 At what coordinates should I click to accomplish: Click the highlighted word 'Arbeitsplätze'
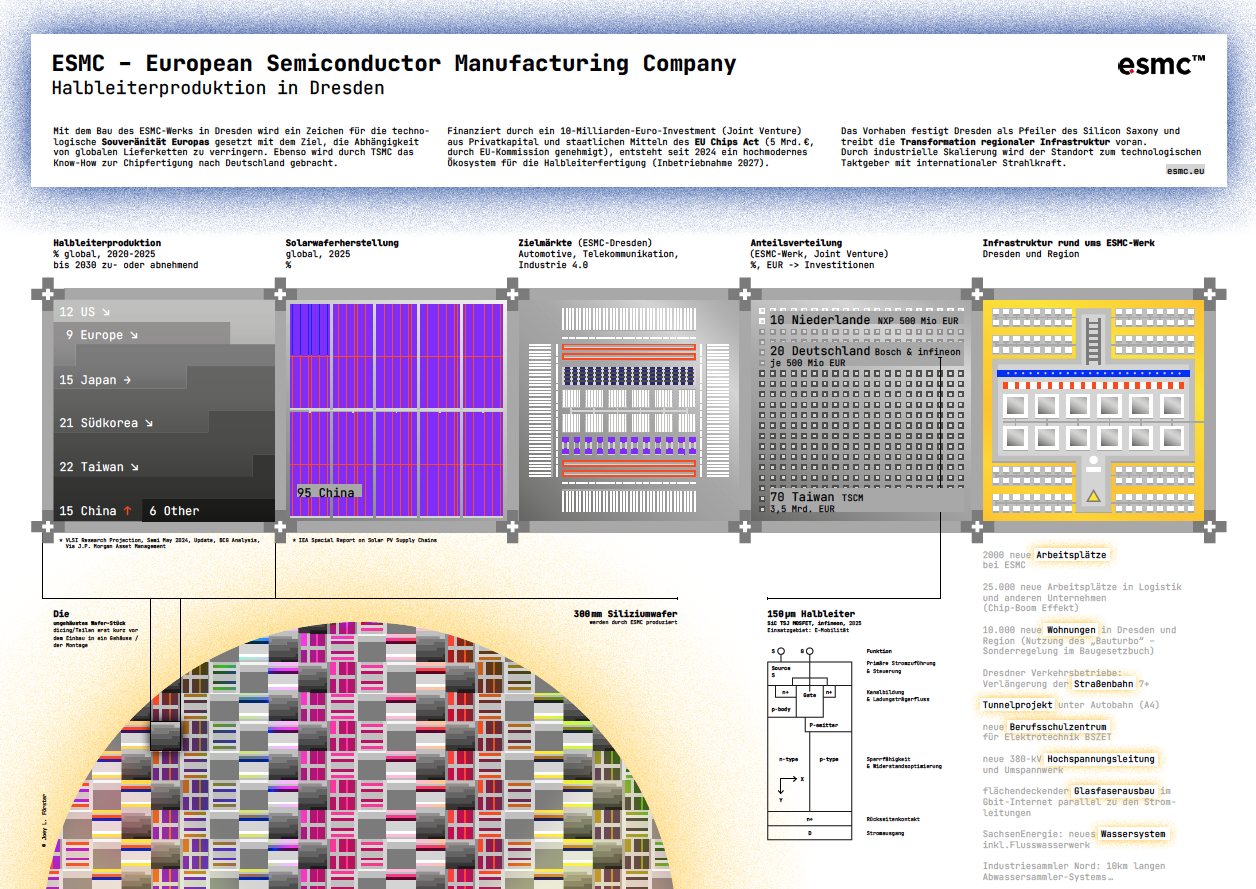tap(1072, 554)
